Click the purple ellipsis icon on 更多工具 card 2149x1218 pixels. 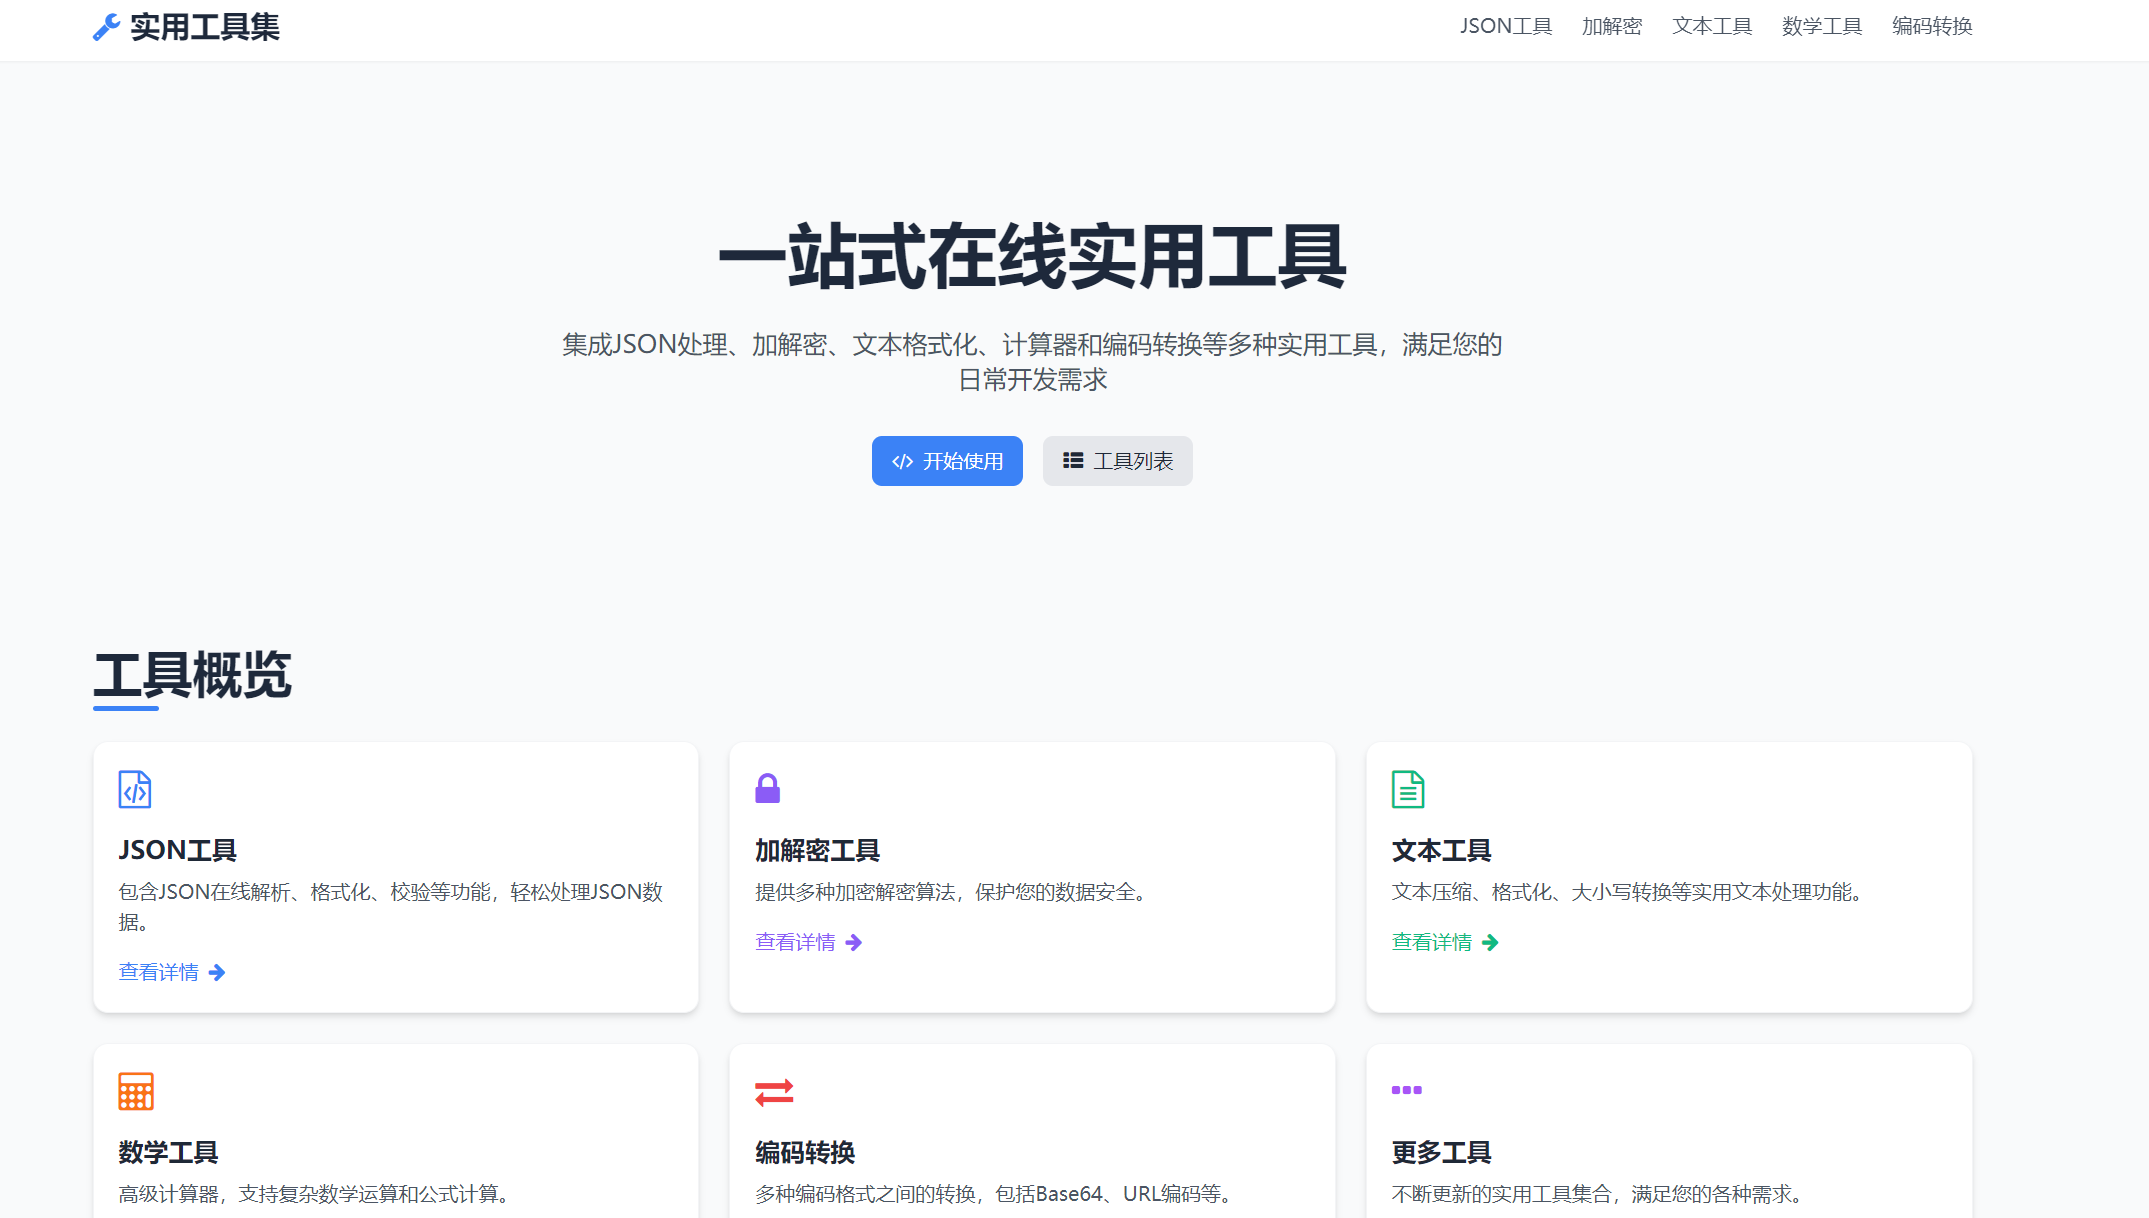click(x=1407, y=1091)
